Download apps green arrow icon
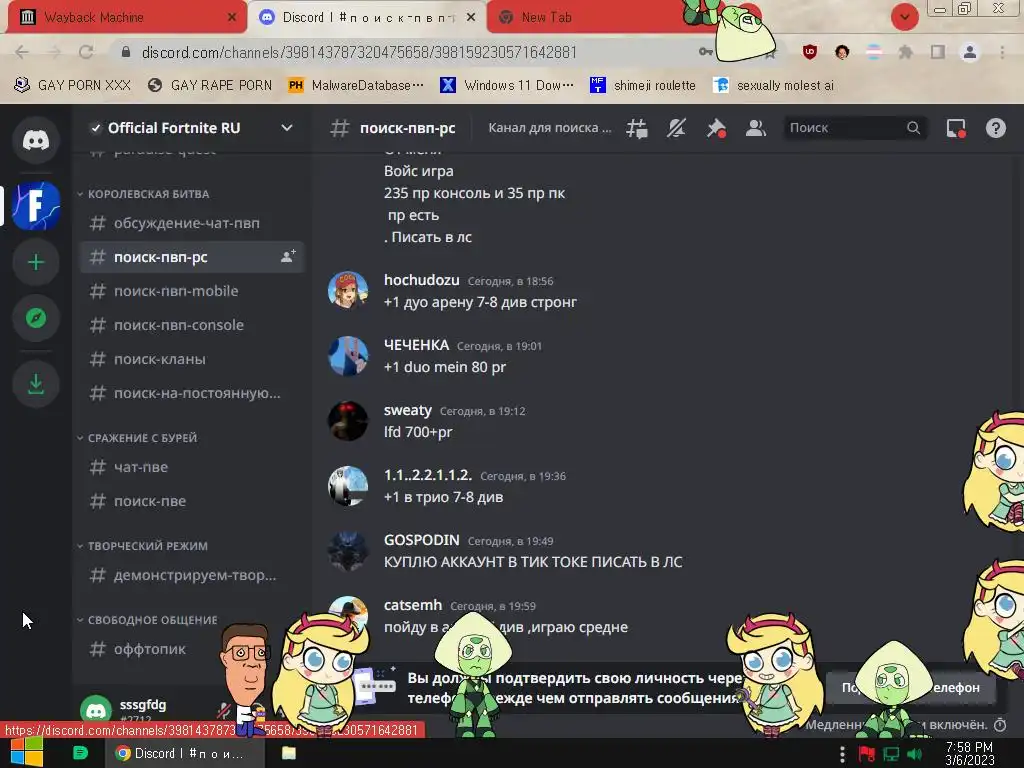Screen dimensions: 1024x768 [36, 384]
